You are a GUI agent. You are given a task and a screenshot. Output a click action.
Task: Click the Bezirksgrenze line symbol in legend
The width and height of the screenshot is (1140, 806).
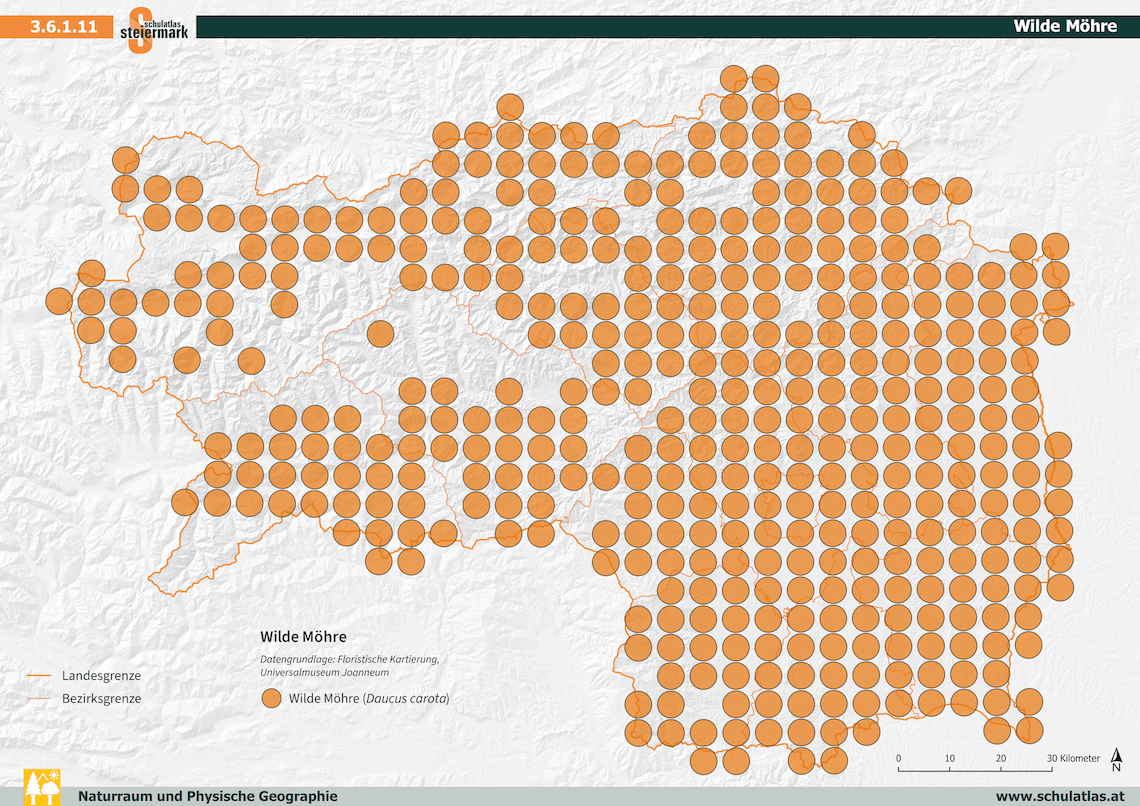pos(37,698)
